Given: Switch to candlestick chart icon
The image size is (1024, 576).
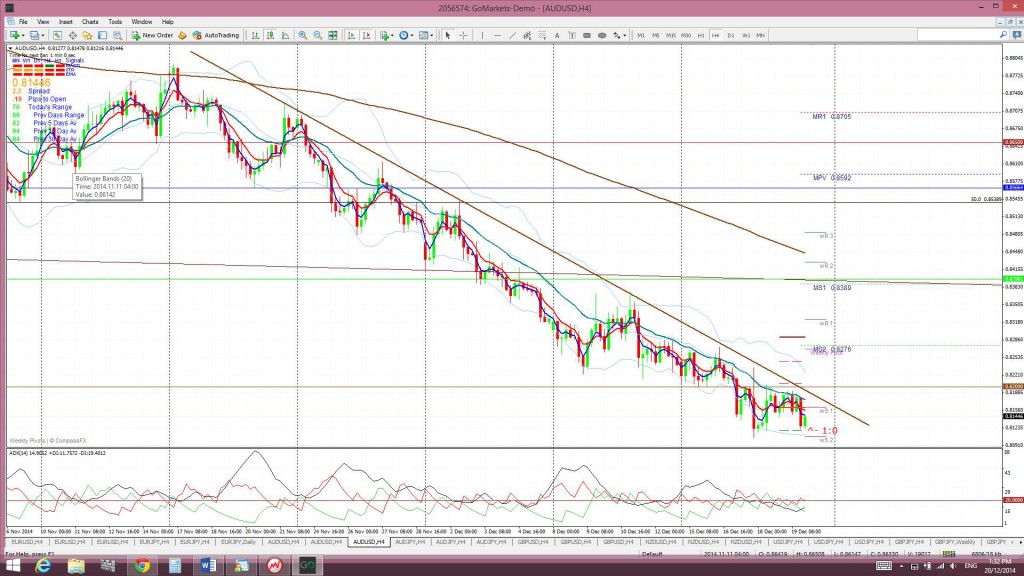Looking at the screenshot, I should click(x=270, y=35).
